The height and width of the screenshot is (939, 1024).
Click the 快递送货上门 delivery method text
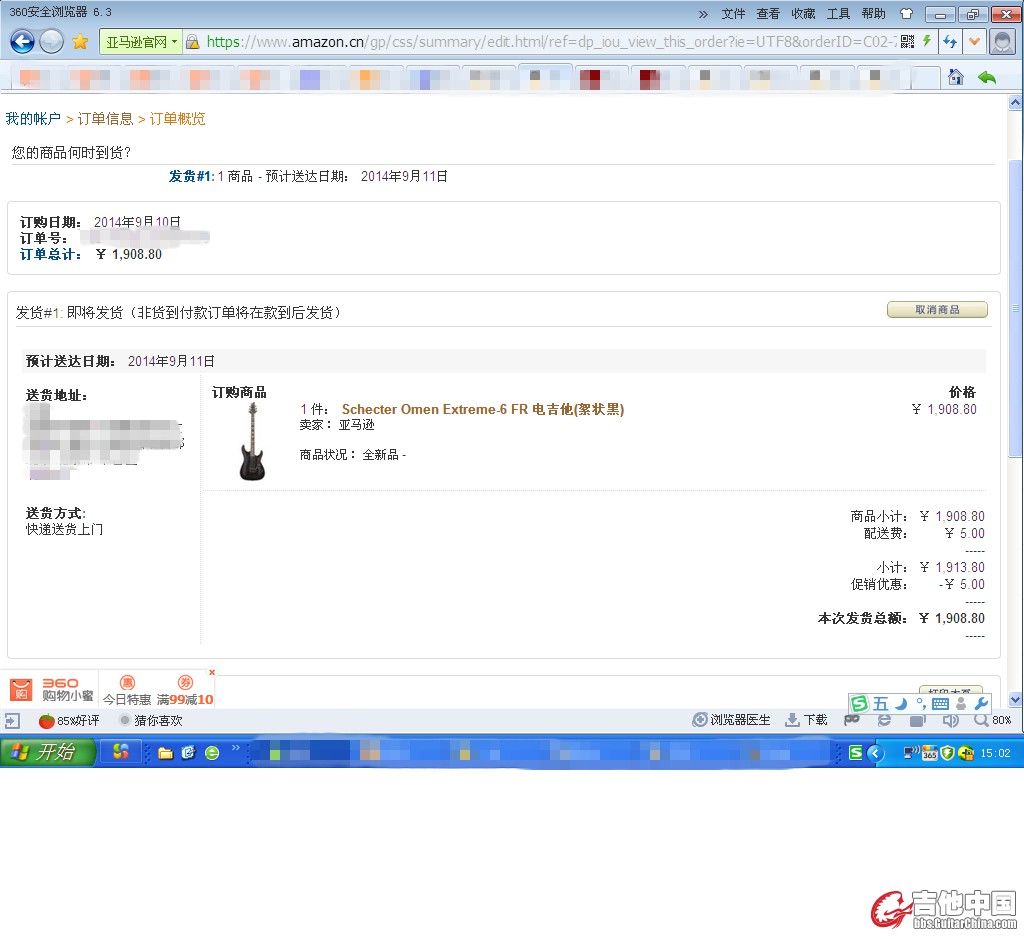(65, 530)
